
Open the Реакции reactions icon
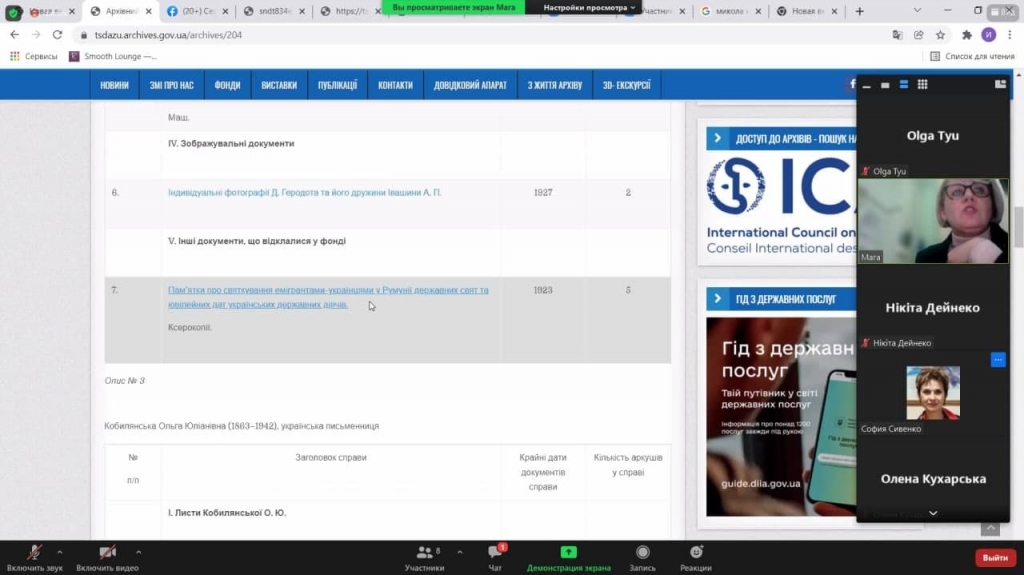696,552
